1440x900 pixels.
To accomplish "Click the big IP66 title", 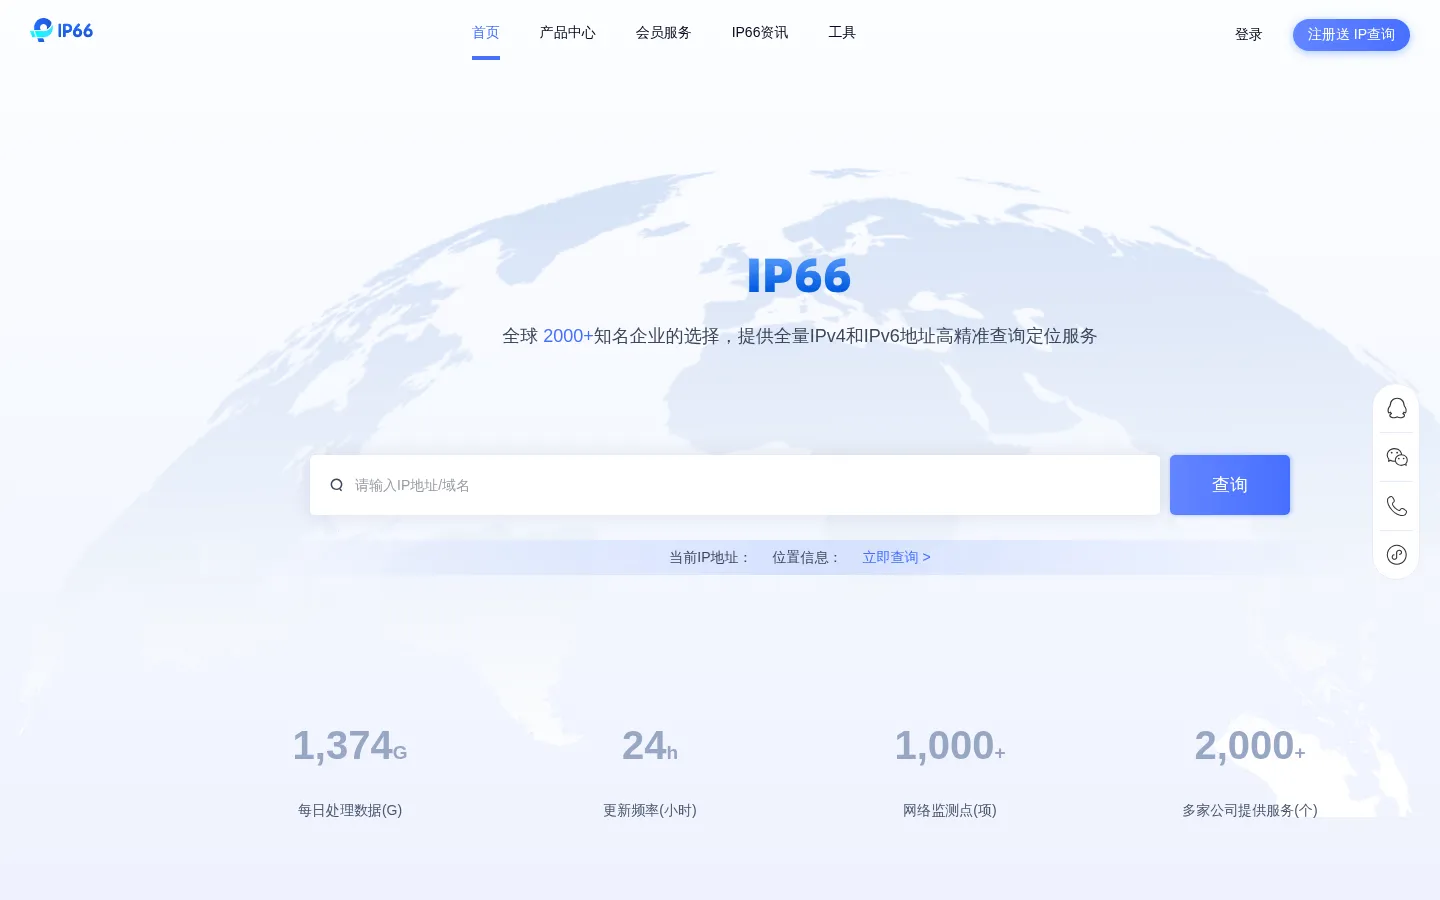I will pos(799,276).
